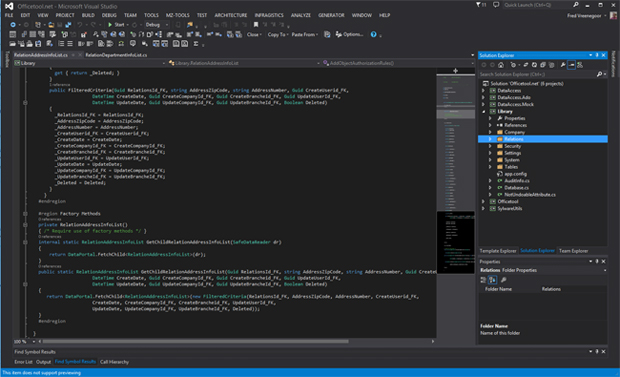Click the Home icon in Solution Explorer
Viewport: 620px width, 377px height.
[501, 65]
